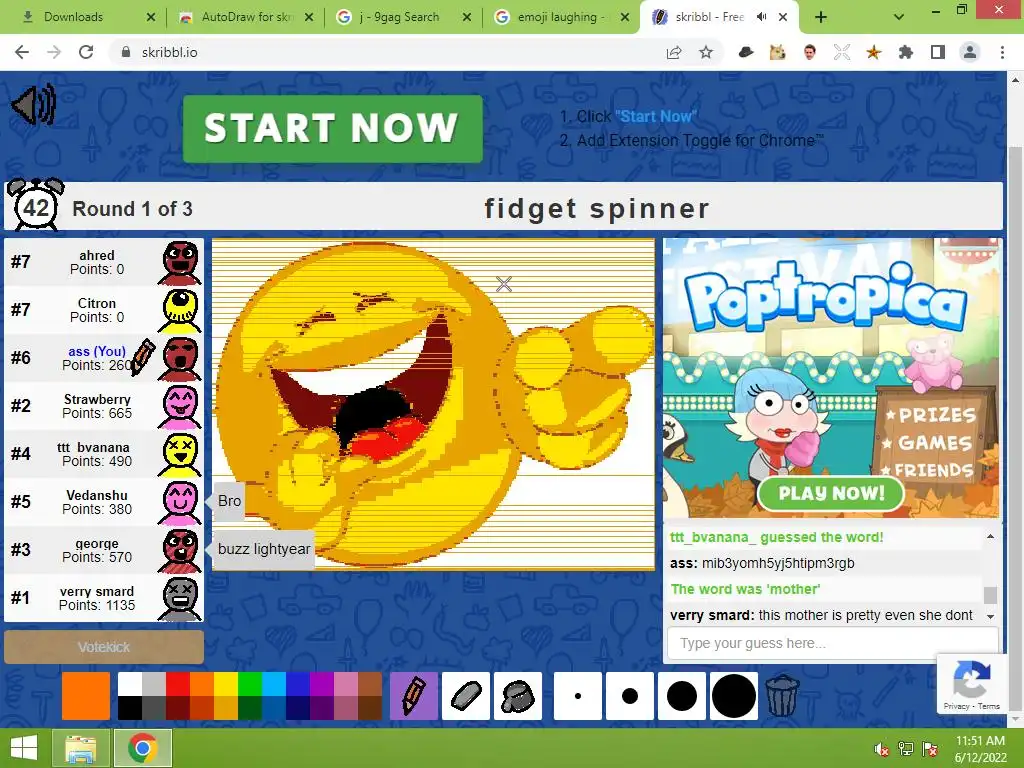This screenshot has height=768, width=1024.
Task: Choose the largest brush size
Action: tap(734, 696)
